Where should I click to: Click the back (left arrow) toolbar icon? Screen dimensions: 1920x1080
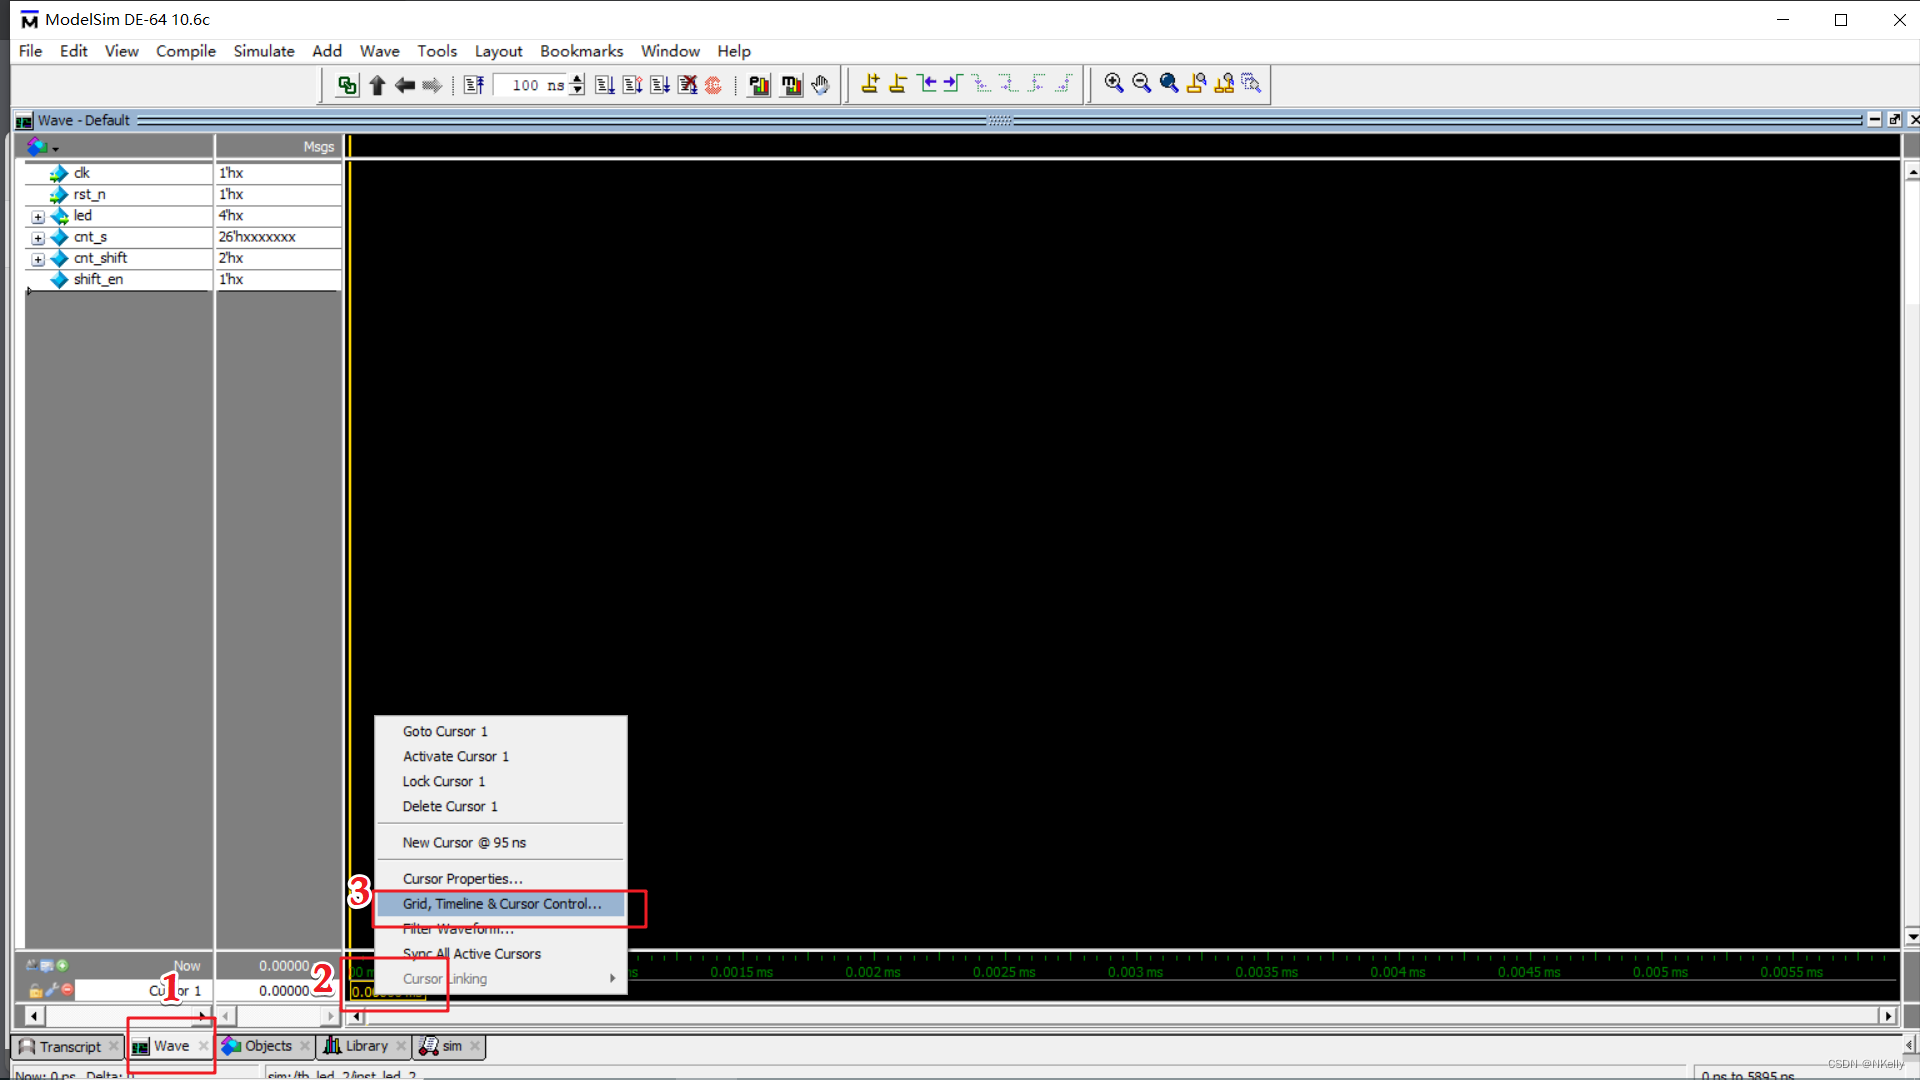tap(405, 85)
